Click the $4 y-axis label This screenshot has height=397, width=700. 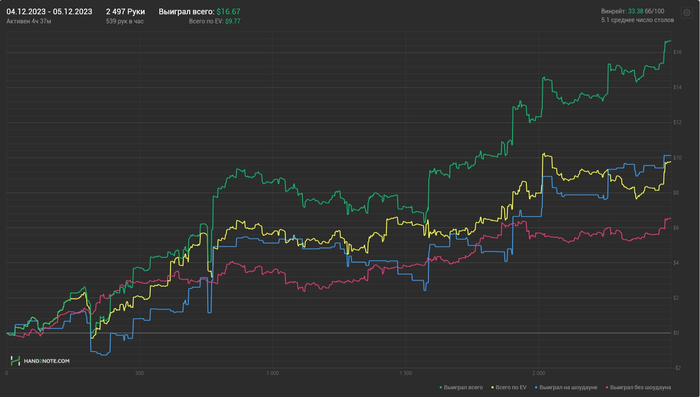point(676,263)
